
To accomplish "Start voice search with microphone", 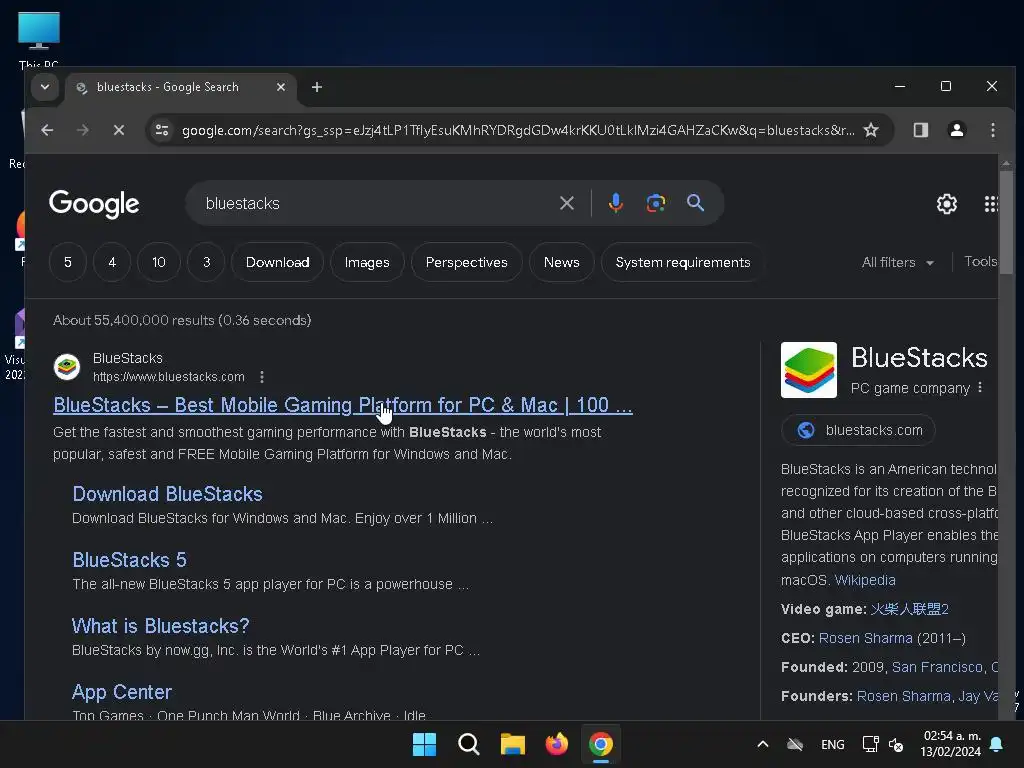I will (615, 203).
